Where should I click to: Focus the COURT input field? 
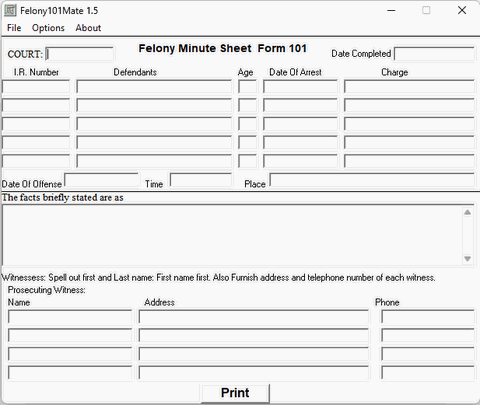pyautogui.click(x=80, y=54)
